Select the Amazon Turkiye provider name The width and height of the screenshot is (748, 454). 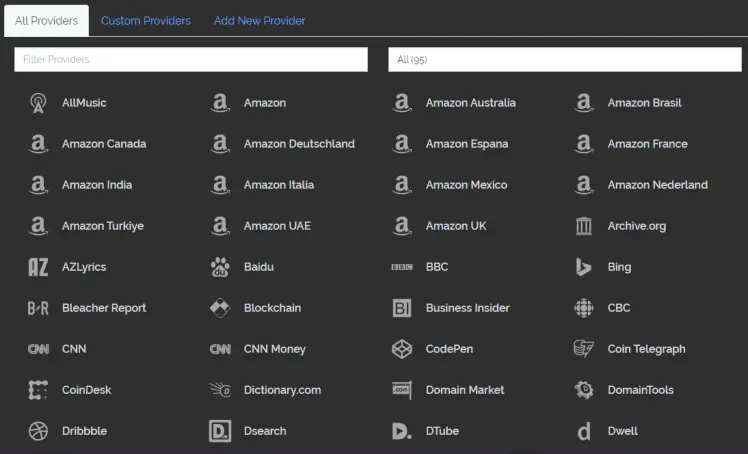pyautogui.click(x=103, y=226)
